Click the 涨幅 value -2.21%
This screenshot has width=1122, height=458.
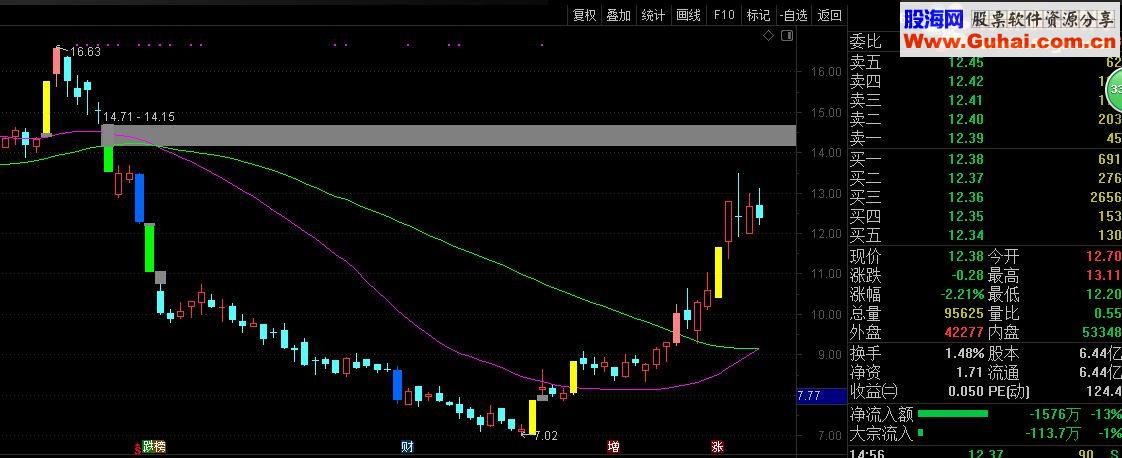(960, 294)
